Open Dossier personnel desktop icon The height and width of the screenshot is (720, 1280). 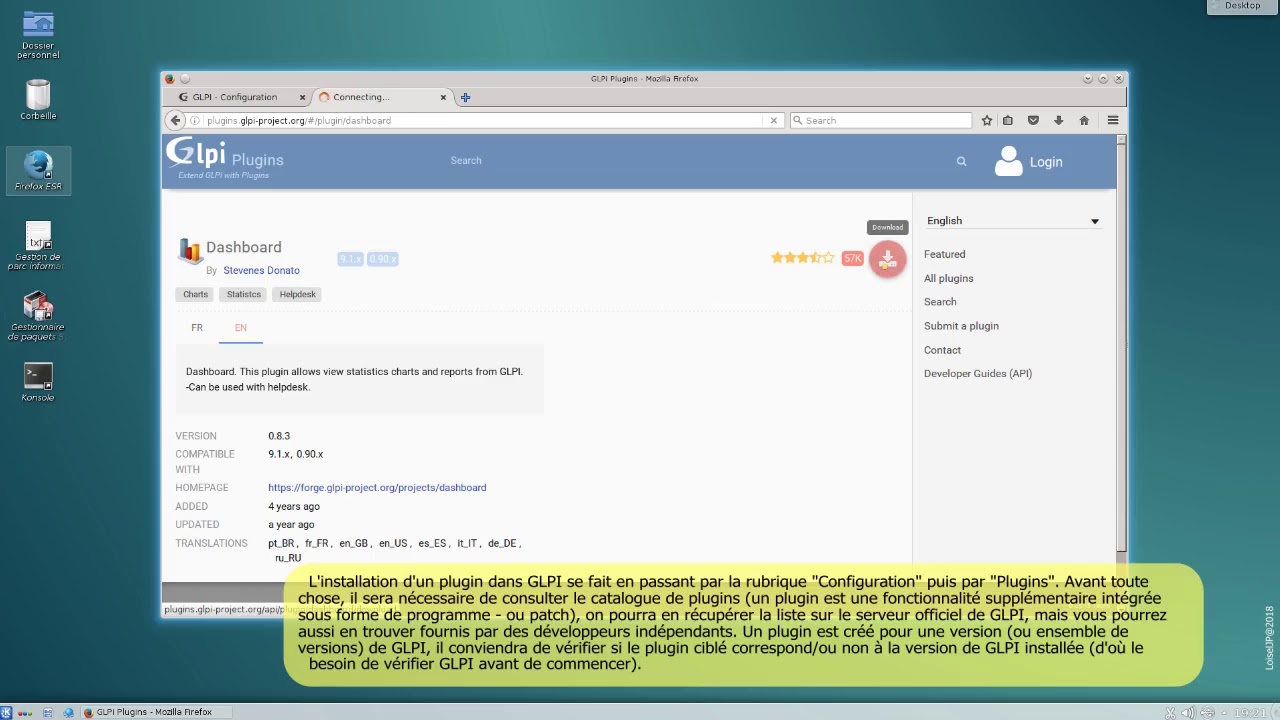[x=38, y=35]
